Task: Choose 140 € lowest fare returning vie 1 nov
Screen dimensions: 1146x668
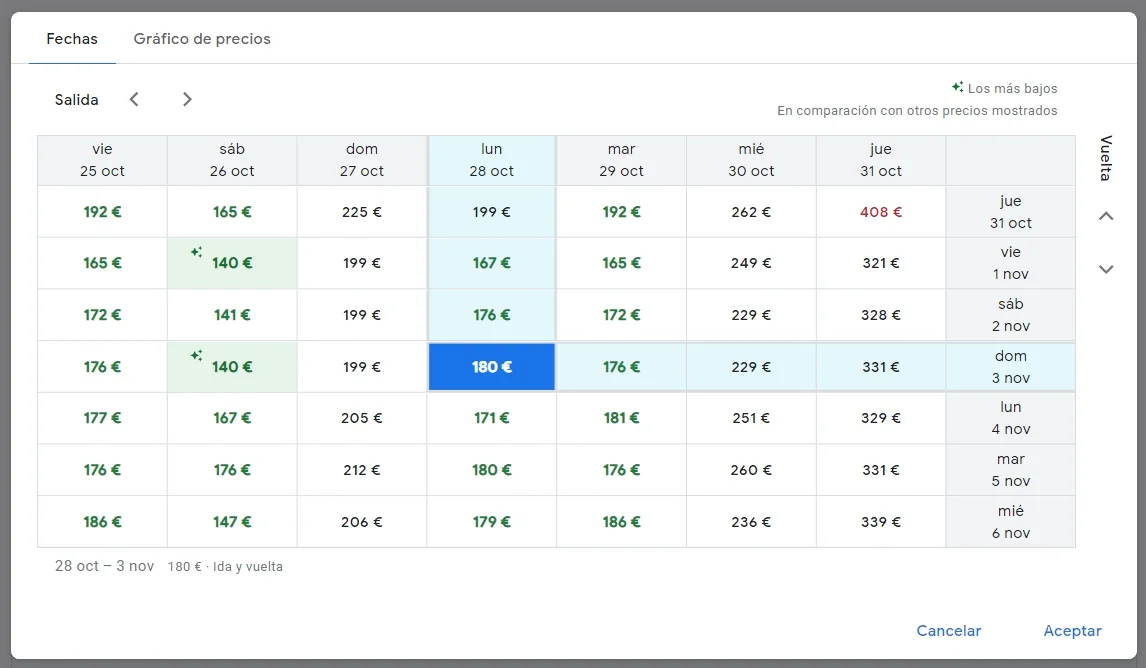Action: pos(232,263)
